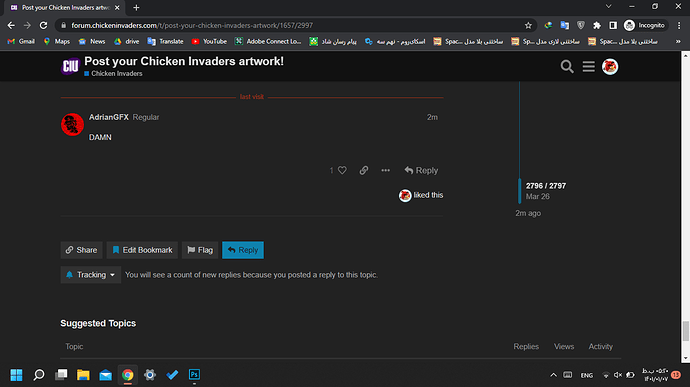
Task: Sort suggested topics by Views
Action: pyautogui.click(x=564, y=346)
